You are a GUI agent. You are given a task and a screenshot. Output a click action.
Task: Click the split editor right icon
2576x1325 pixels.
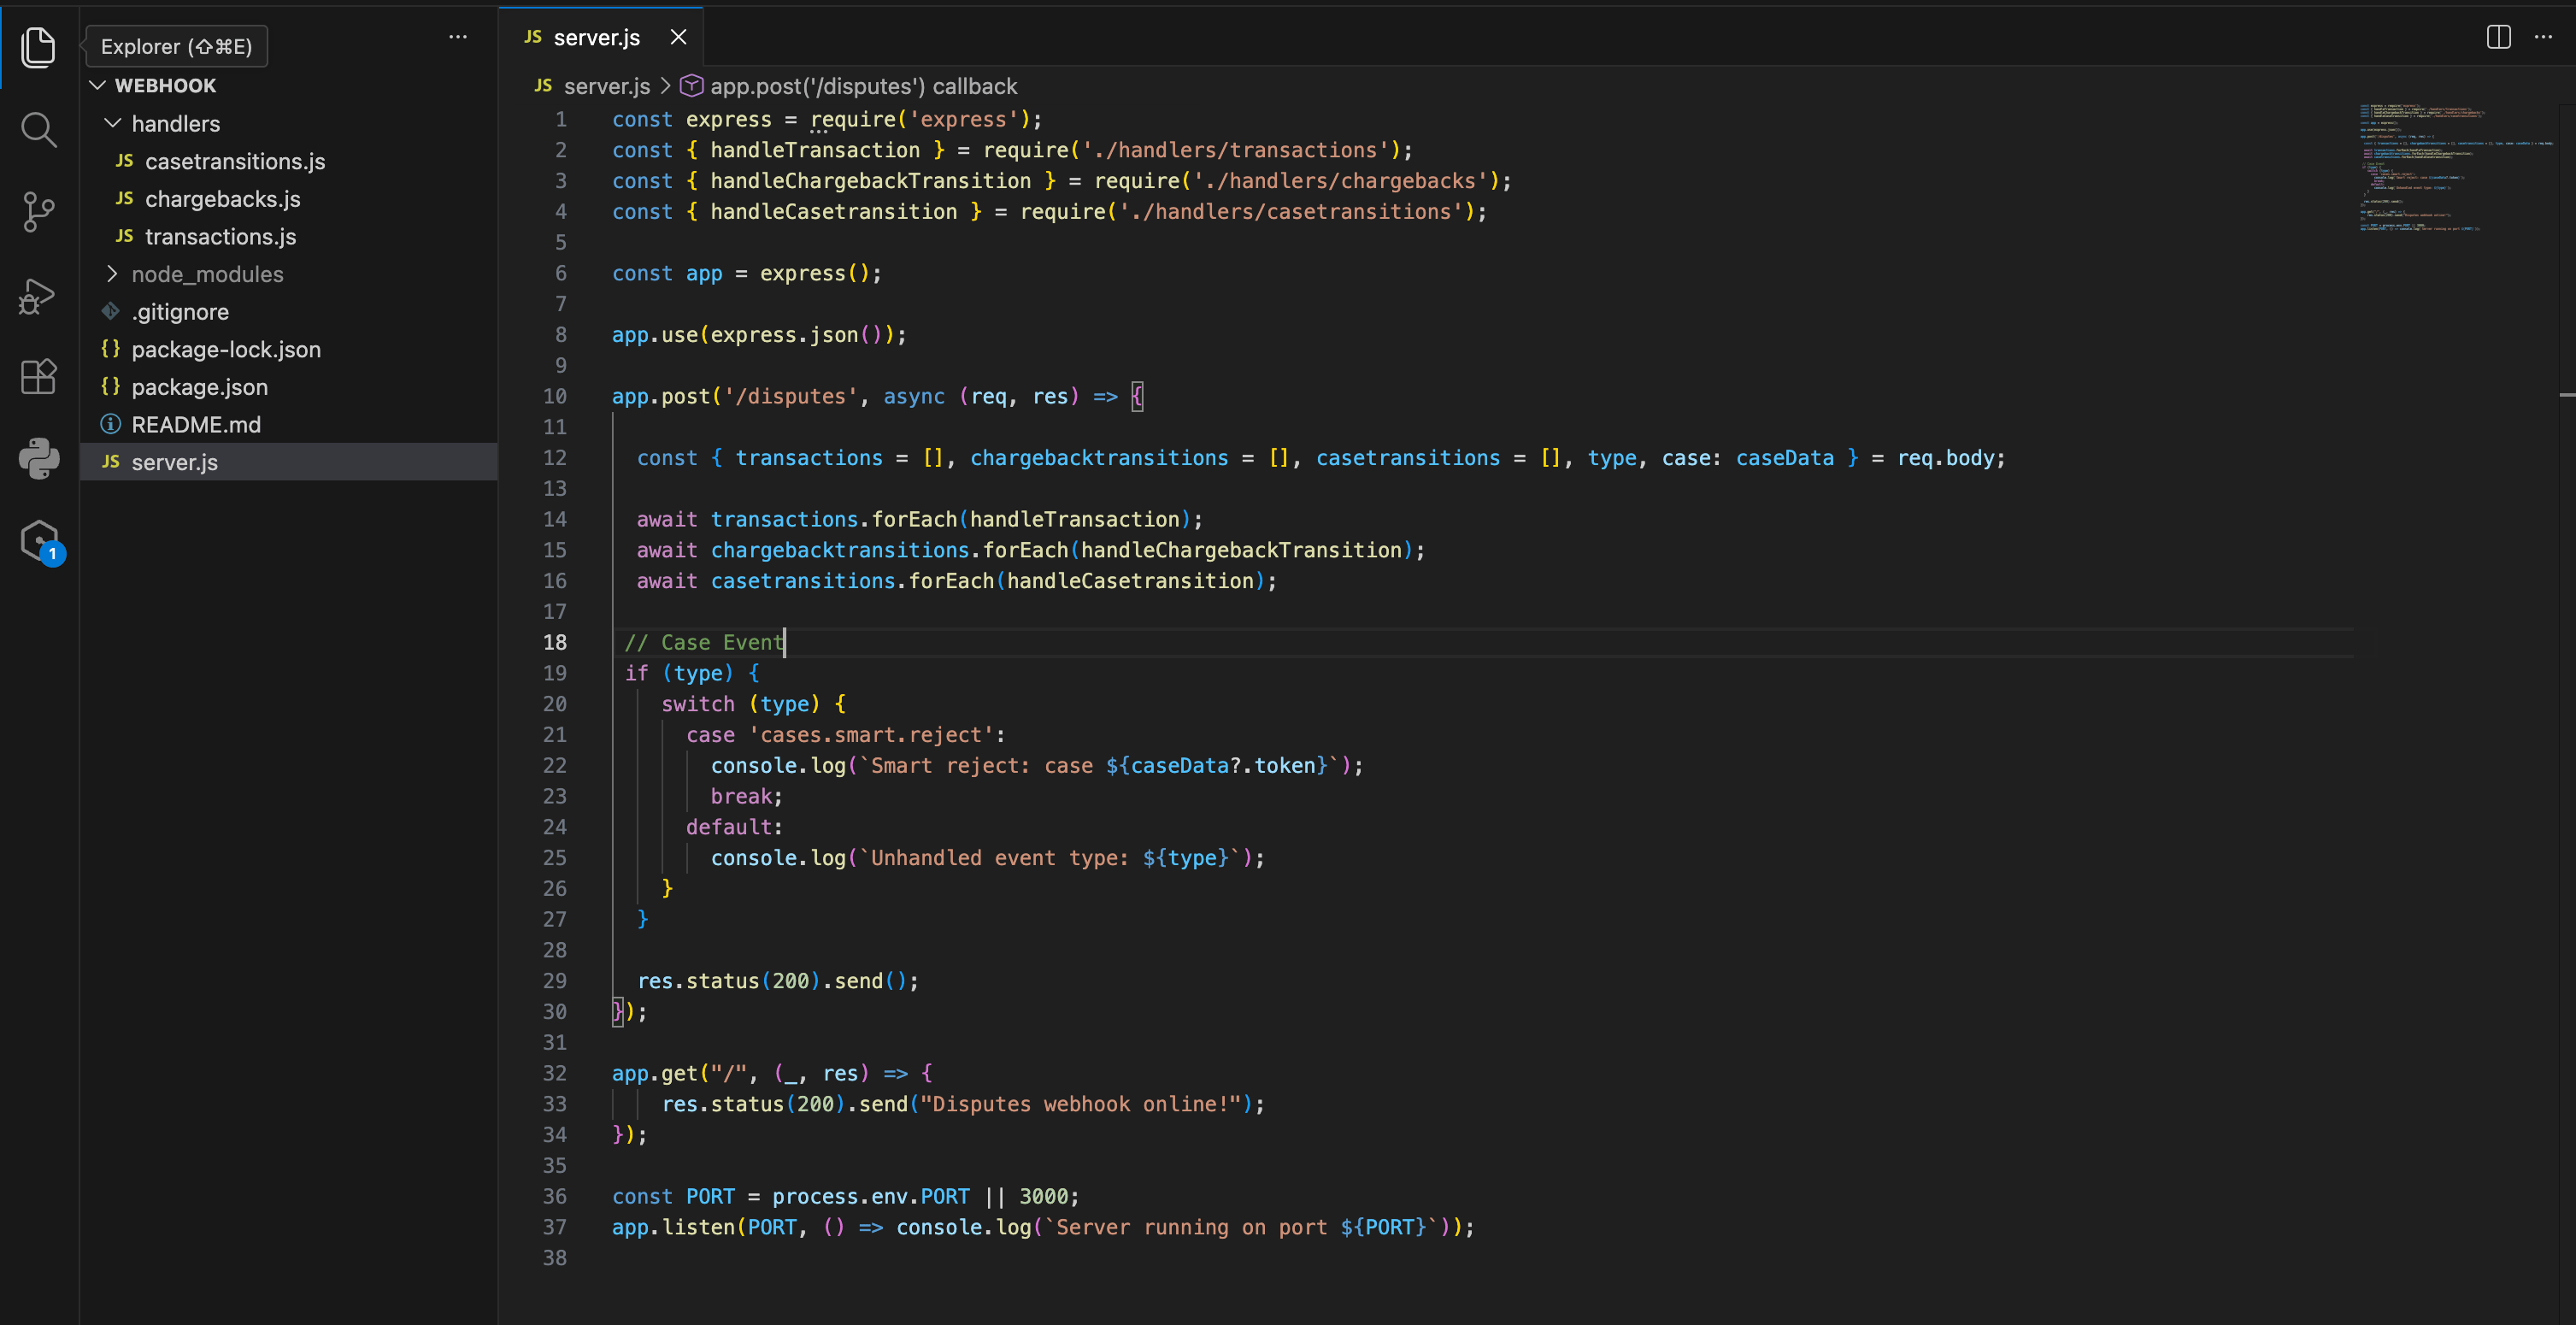click(x=2498, y=37)
